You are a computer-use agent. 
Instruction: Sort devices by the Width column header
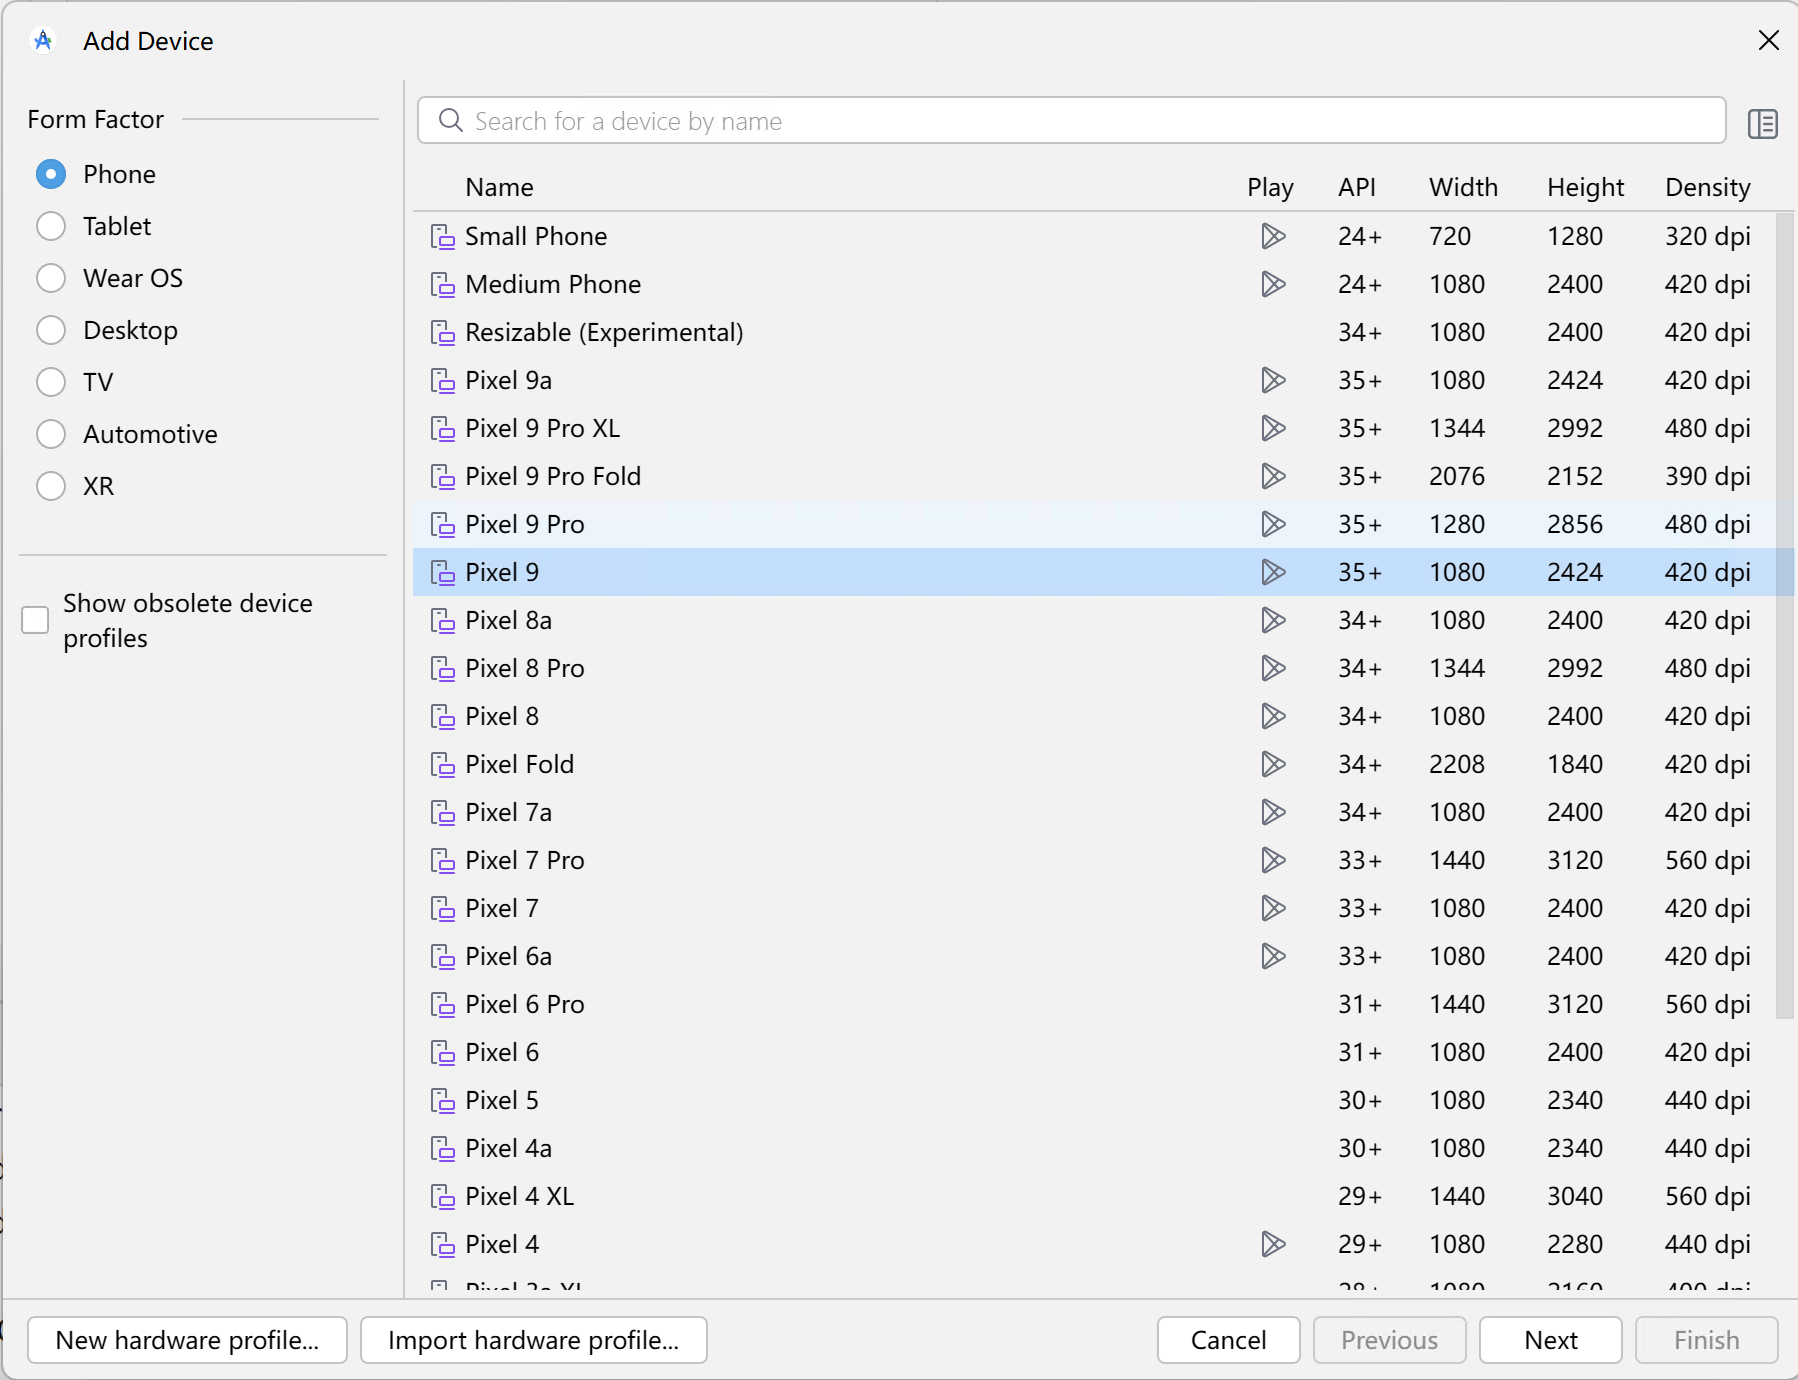click(1463, 187)
